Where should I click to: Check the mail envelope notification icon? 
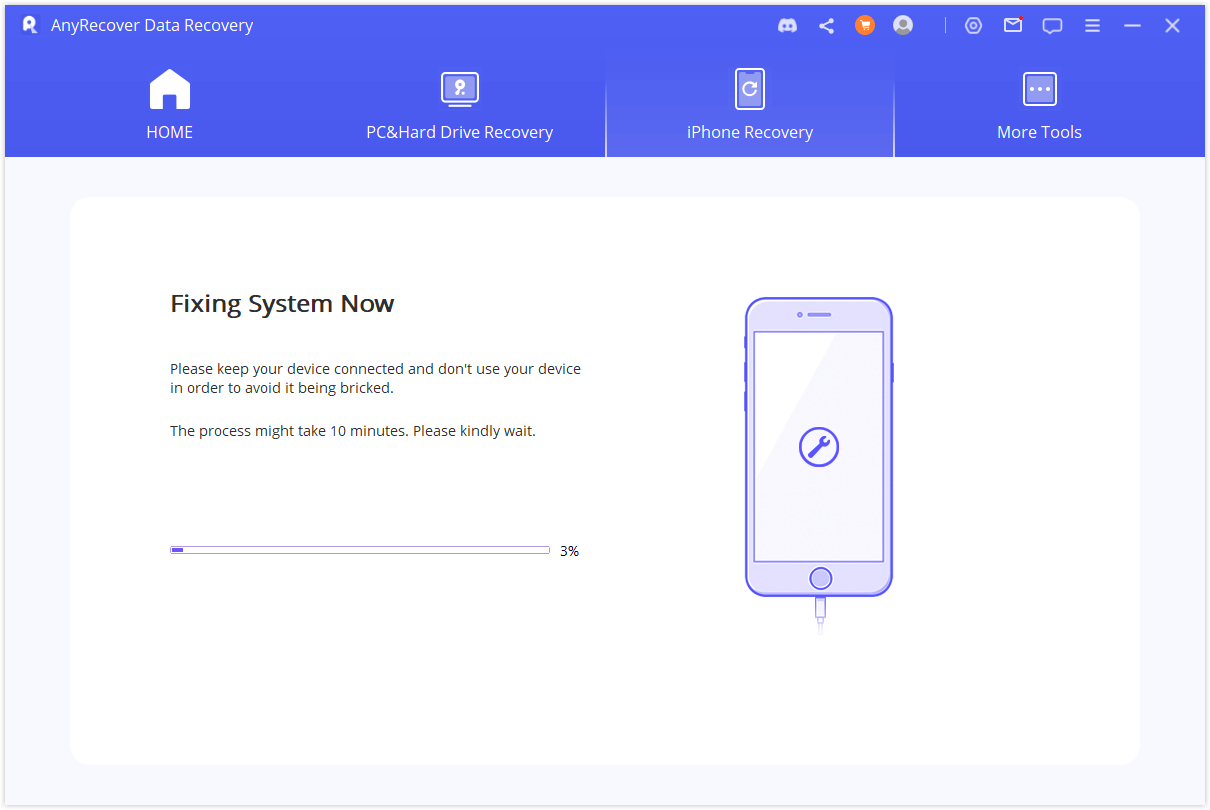[x=1013, y=26]
